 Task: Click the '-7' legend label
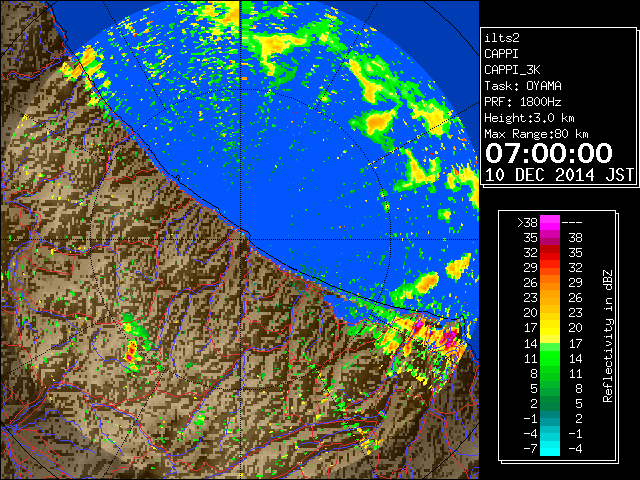[x=530, y=449]
